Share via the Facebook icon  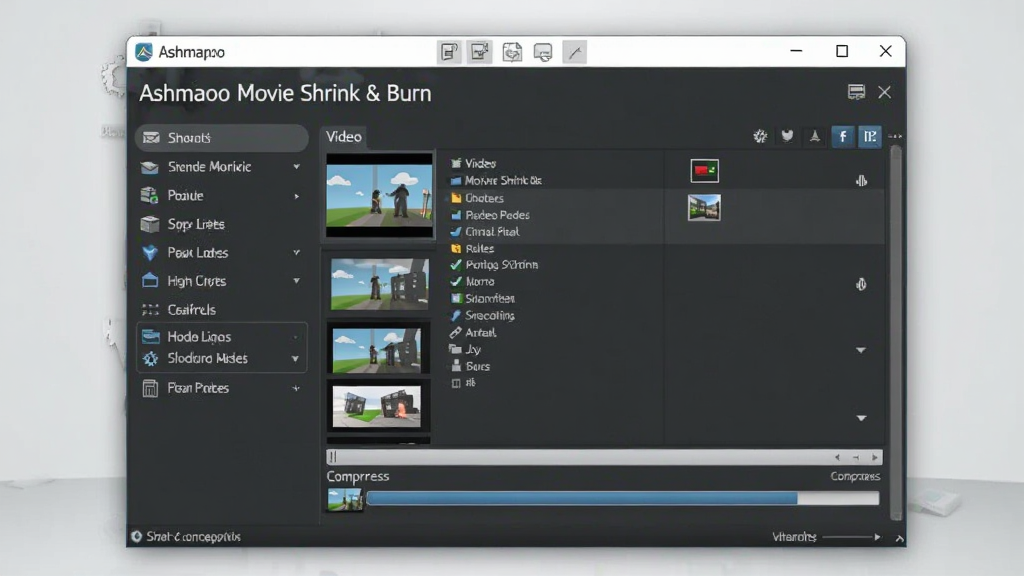pos(843,136)
